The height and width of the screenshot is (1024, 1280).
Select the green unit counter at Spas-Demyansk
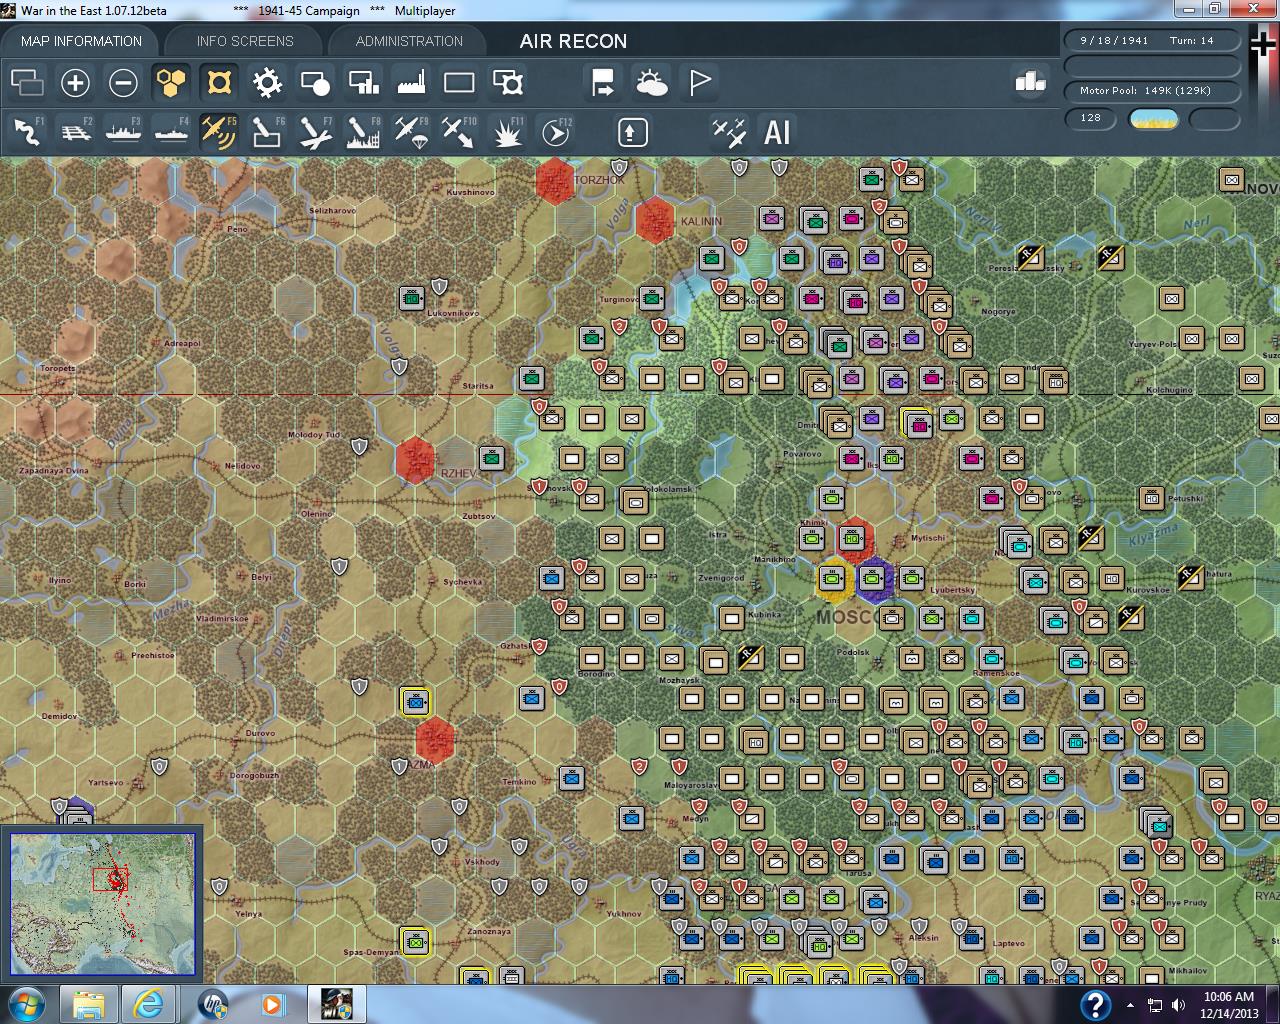tap(415, 941)
